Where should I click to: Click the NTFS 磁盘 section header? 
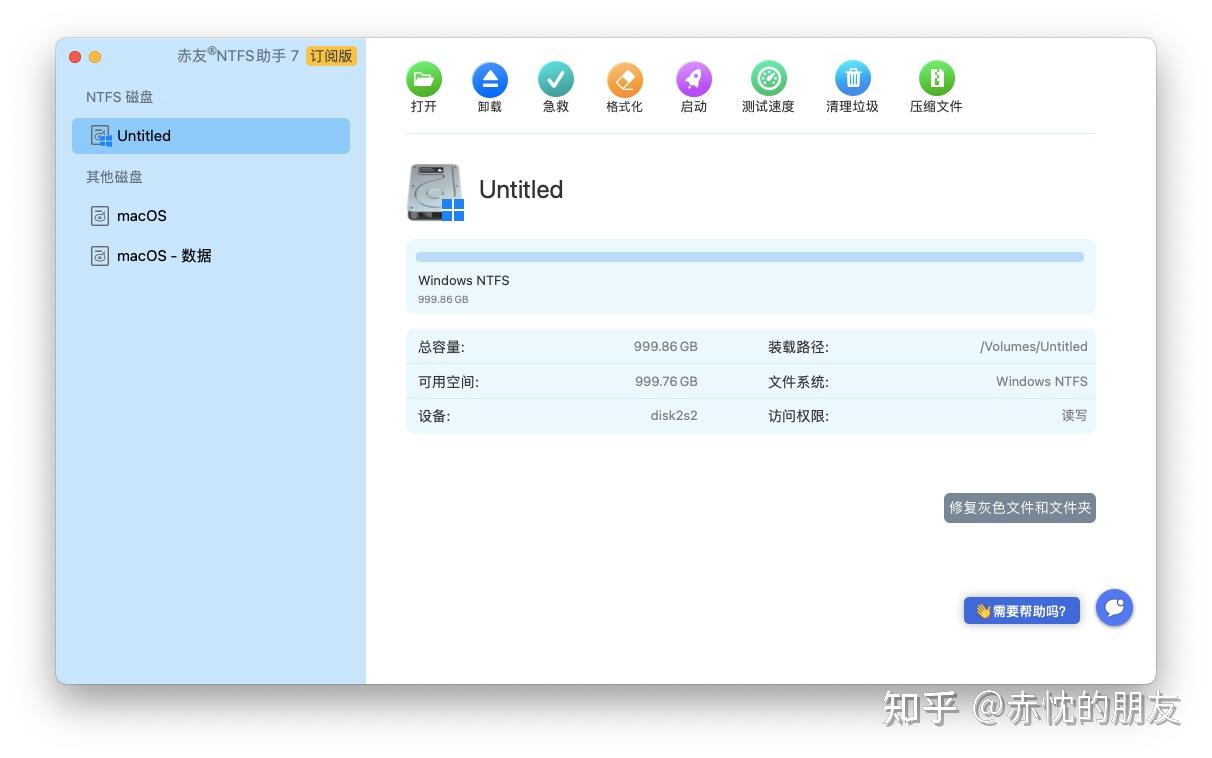[110, 96]
